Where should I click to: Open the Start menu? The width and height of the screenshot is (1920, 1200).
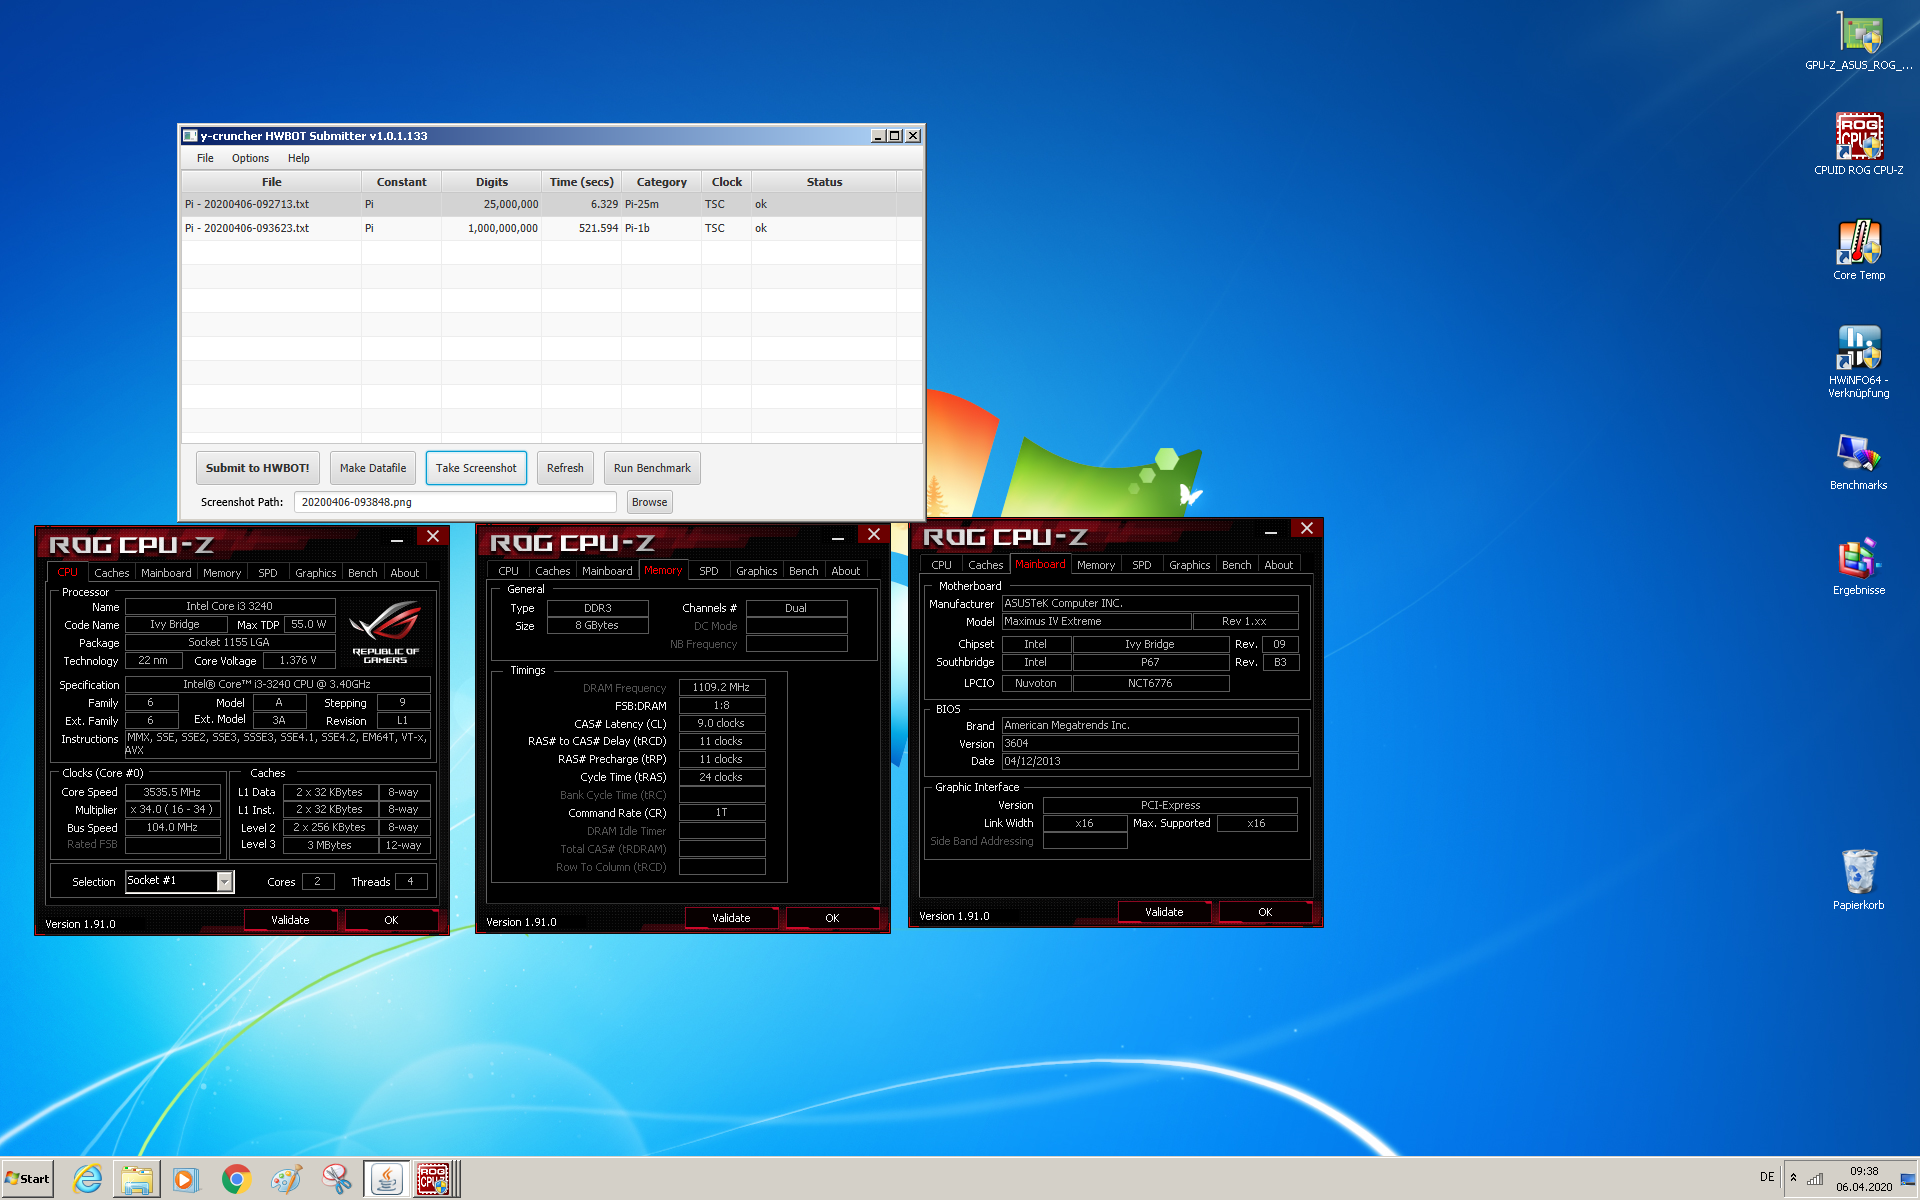(x=28, y=1179)
